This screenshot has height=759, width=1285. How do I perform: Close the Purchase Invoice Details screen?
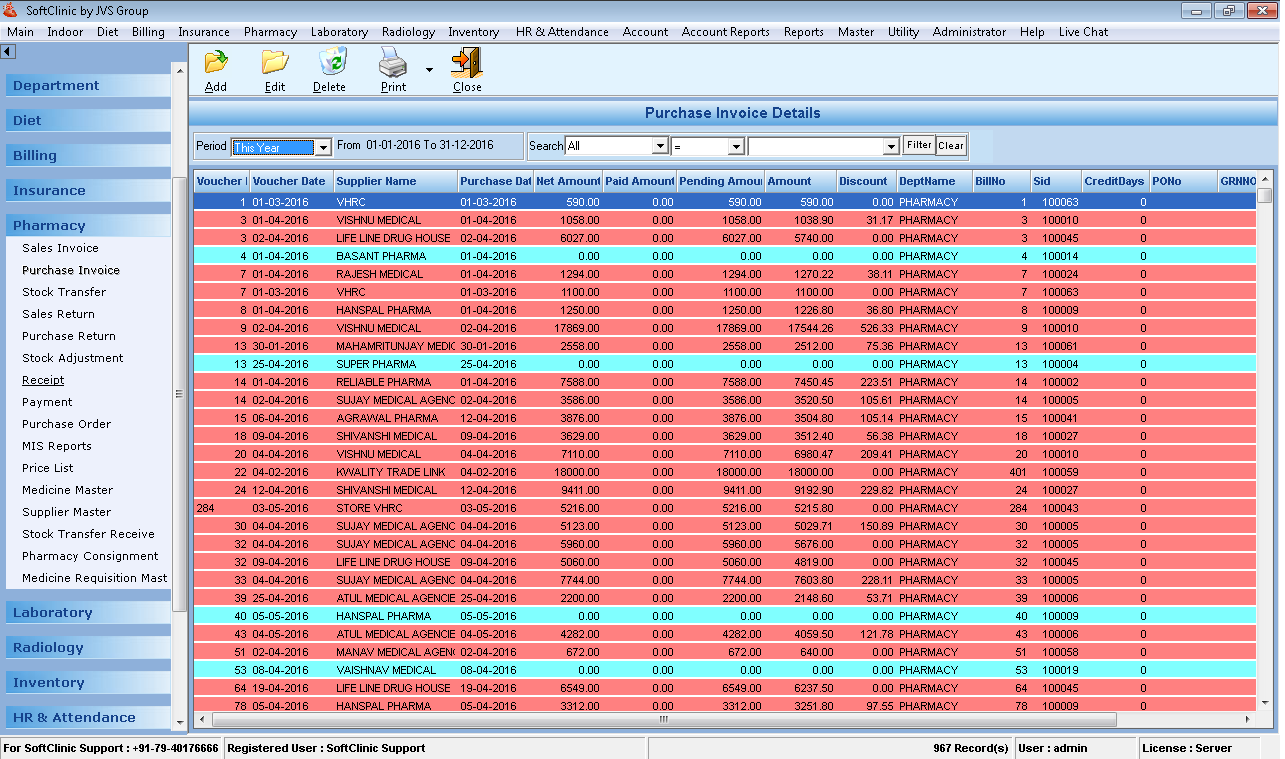[x=466, y=69]
